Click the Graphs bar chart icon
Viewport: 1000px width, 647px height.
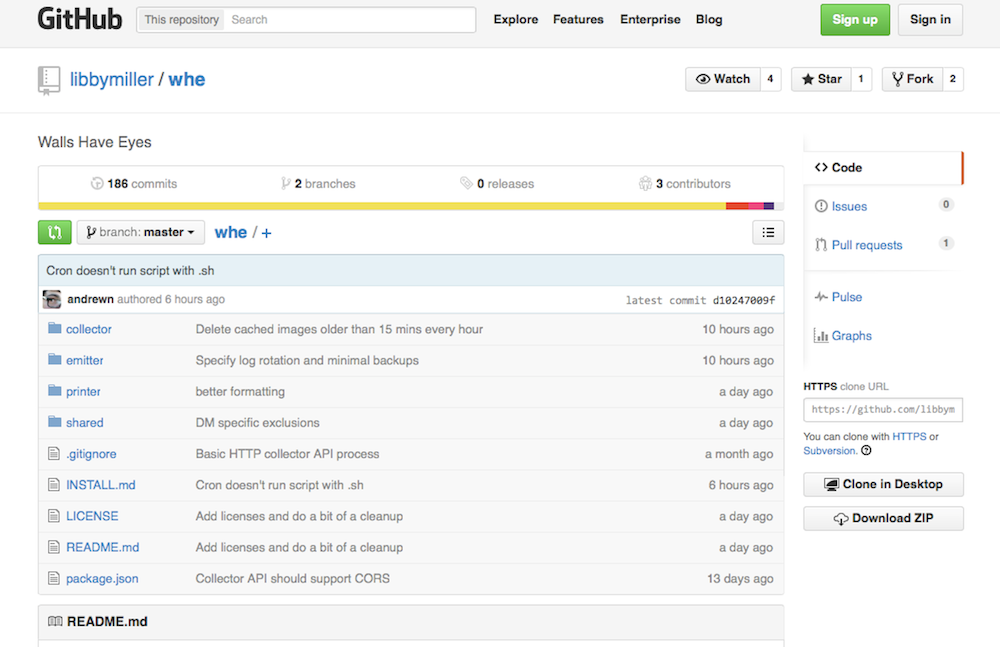[821, 336]
